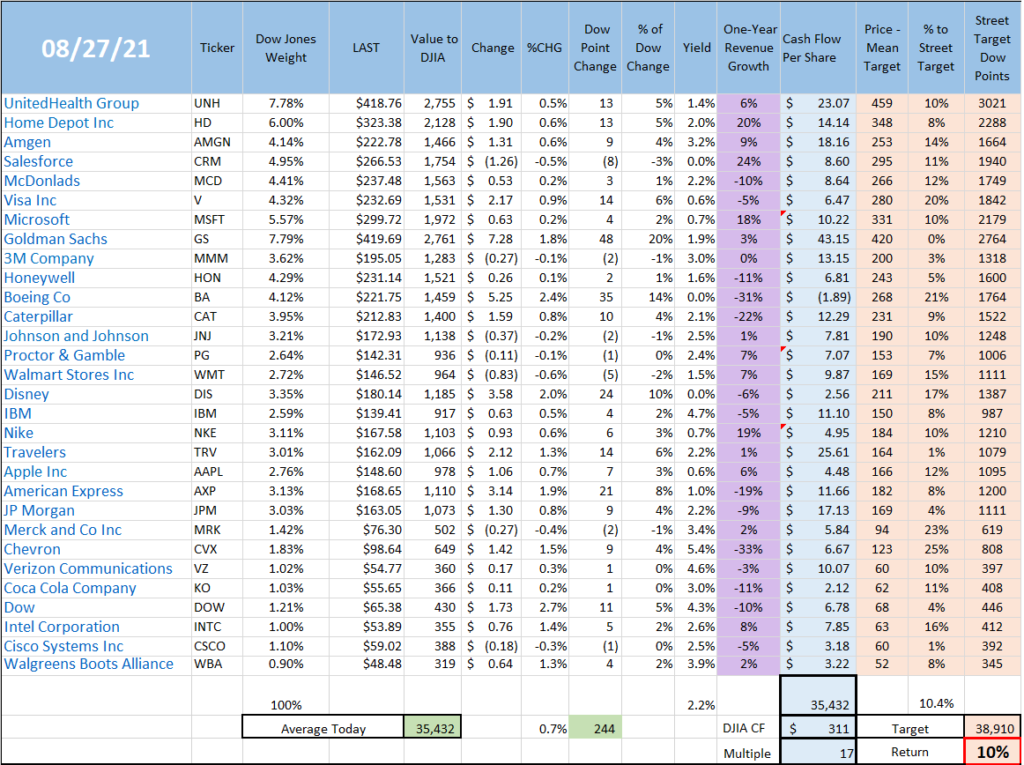Click UnitedHealth's 7.78% weight cell
The image size is (1024, 765).
[285, 103]
